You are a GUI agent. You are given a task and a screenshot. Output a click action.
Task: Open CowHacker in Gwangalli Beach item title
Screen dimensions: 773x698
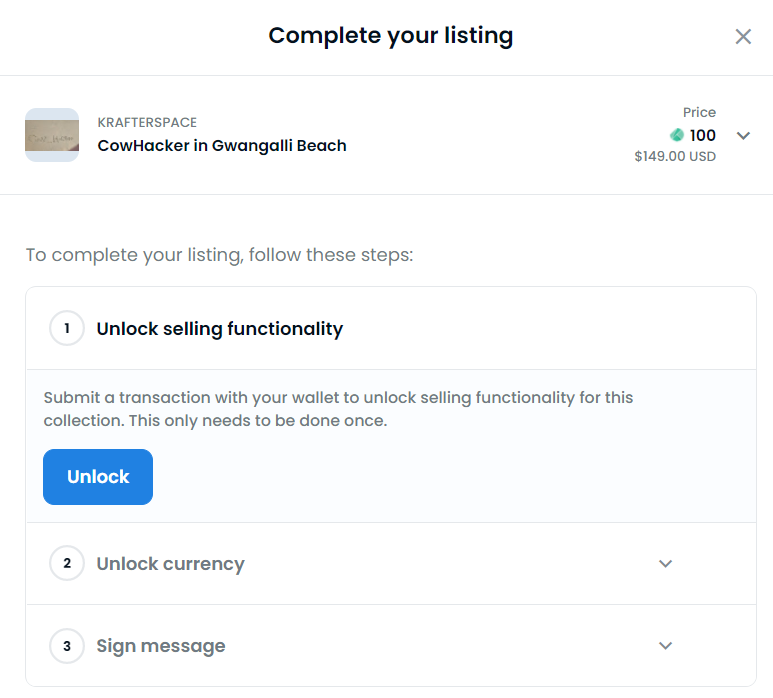(221, 145)
